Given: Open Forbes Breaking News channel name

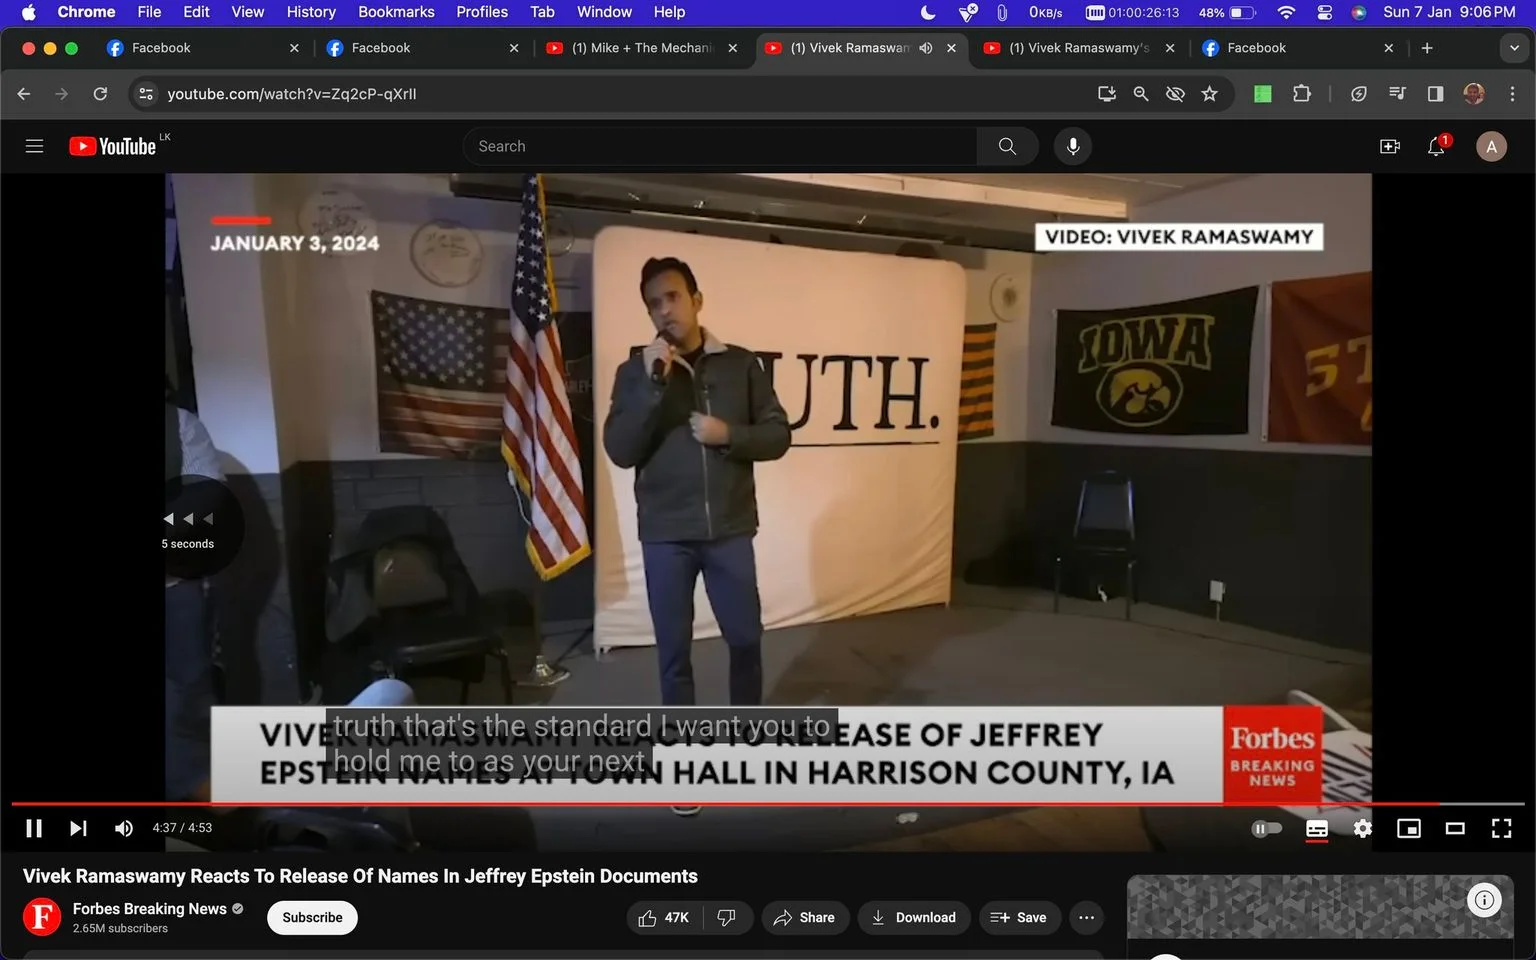Looking at the screenshot, I should click(150, 908).
